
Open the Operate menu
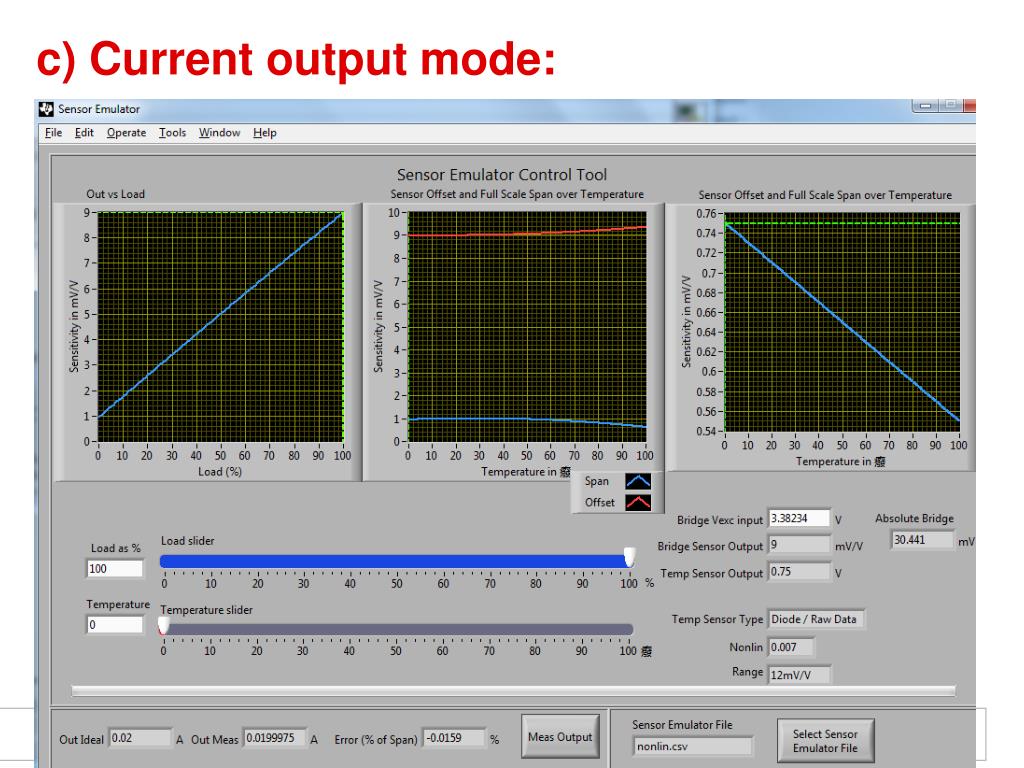pyautogui.click(x=126, y=133)
